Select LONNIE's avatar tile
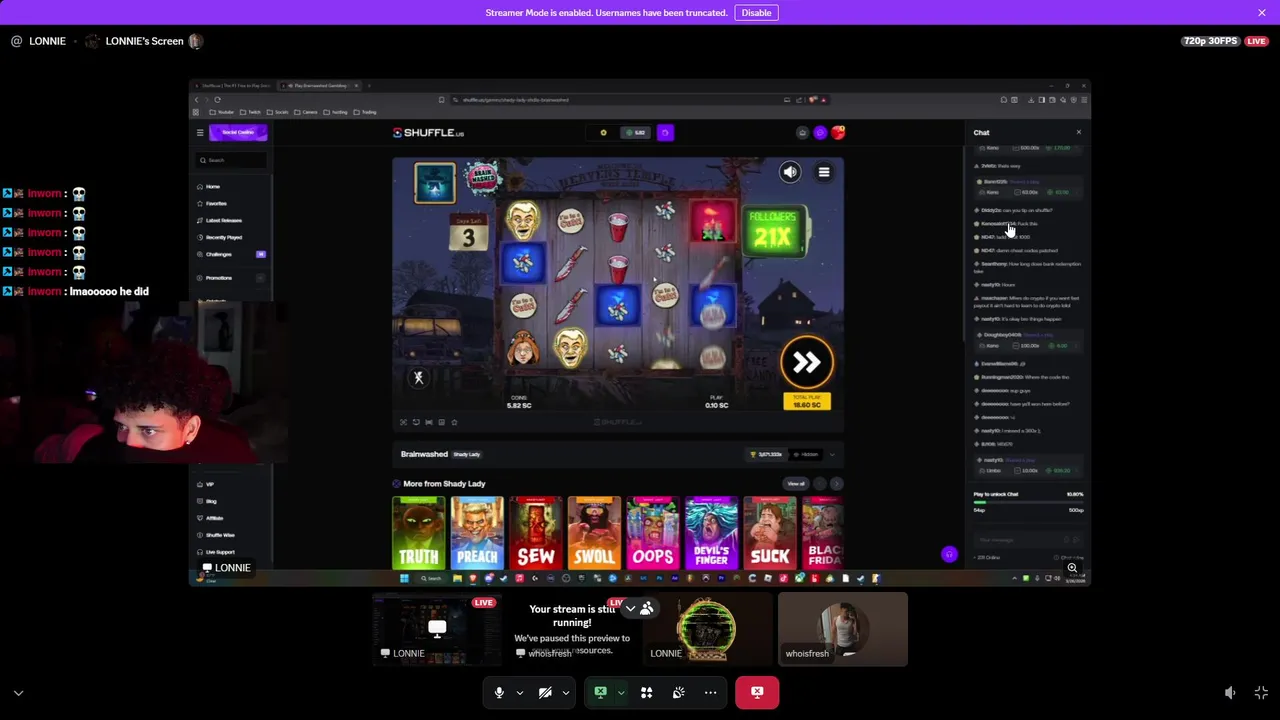This screenshot has height=720, width=1280. pyautogui.click(x=707, y=629)
